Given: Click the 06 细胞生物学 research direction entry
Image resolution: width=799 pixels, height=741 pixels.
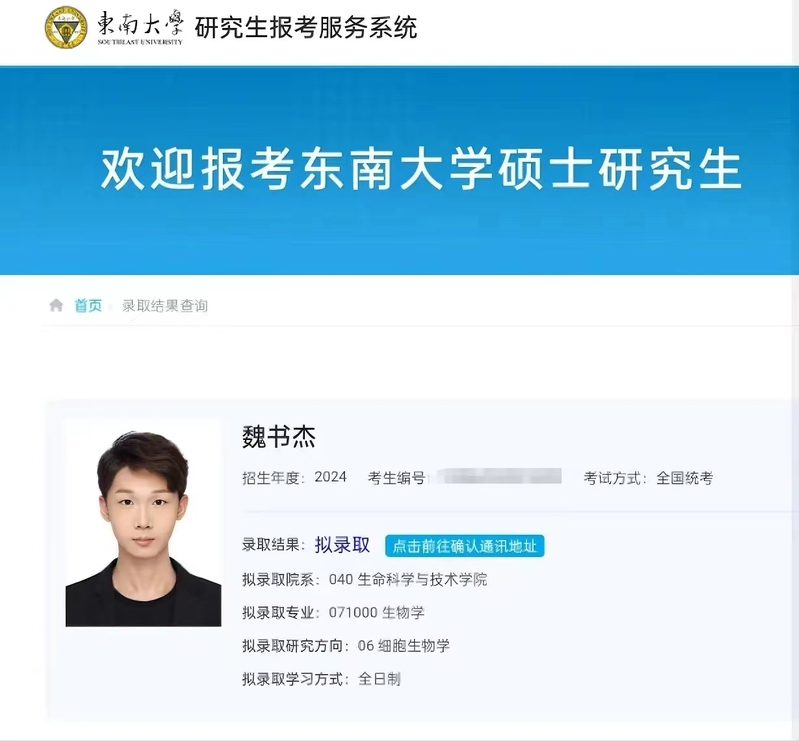Looking at the screenshot, I should (x=404, y=646).
